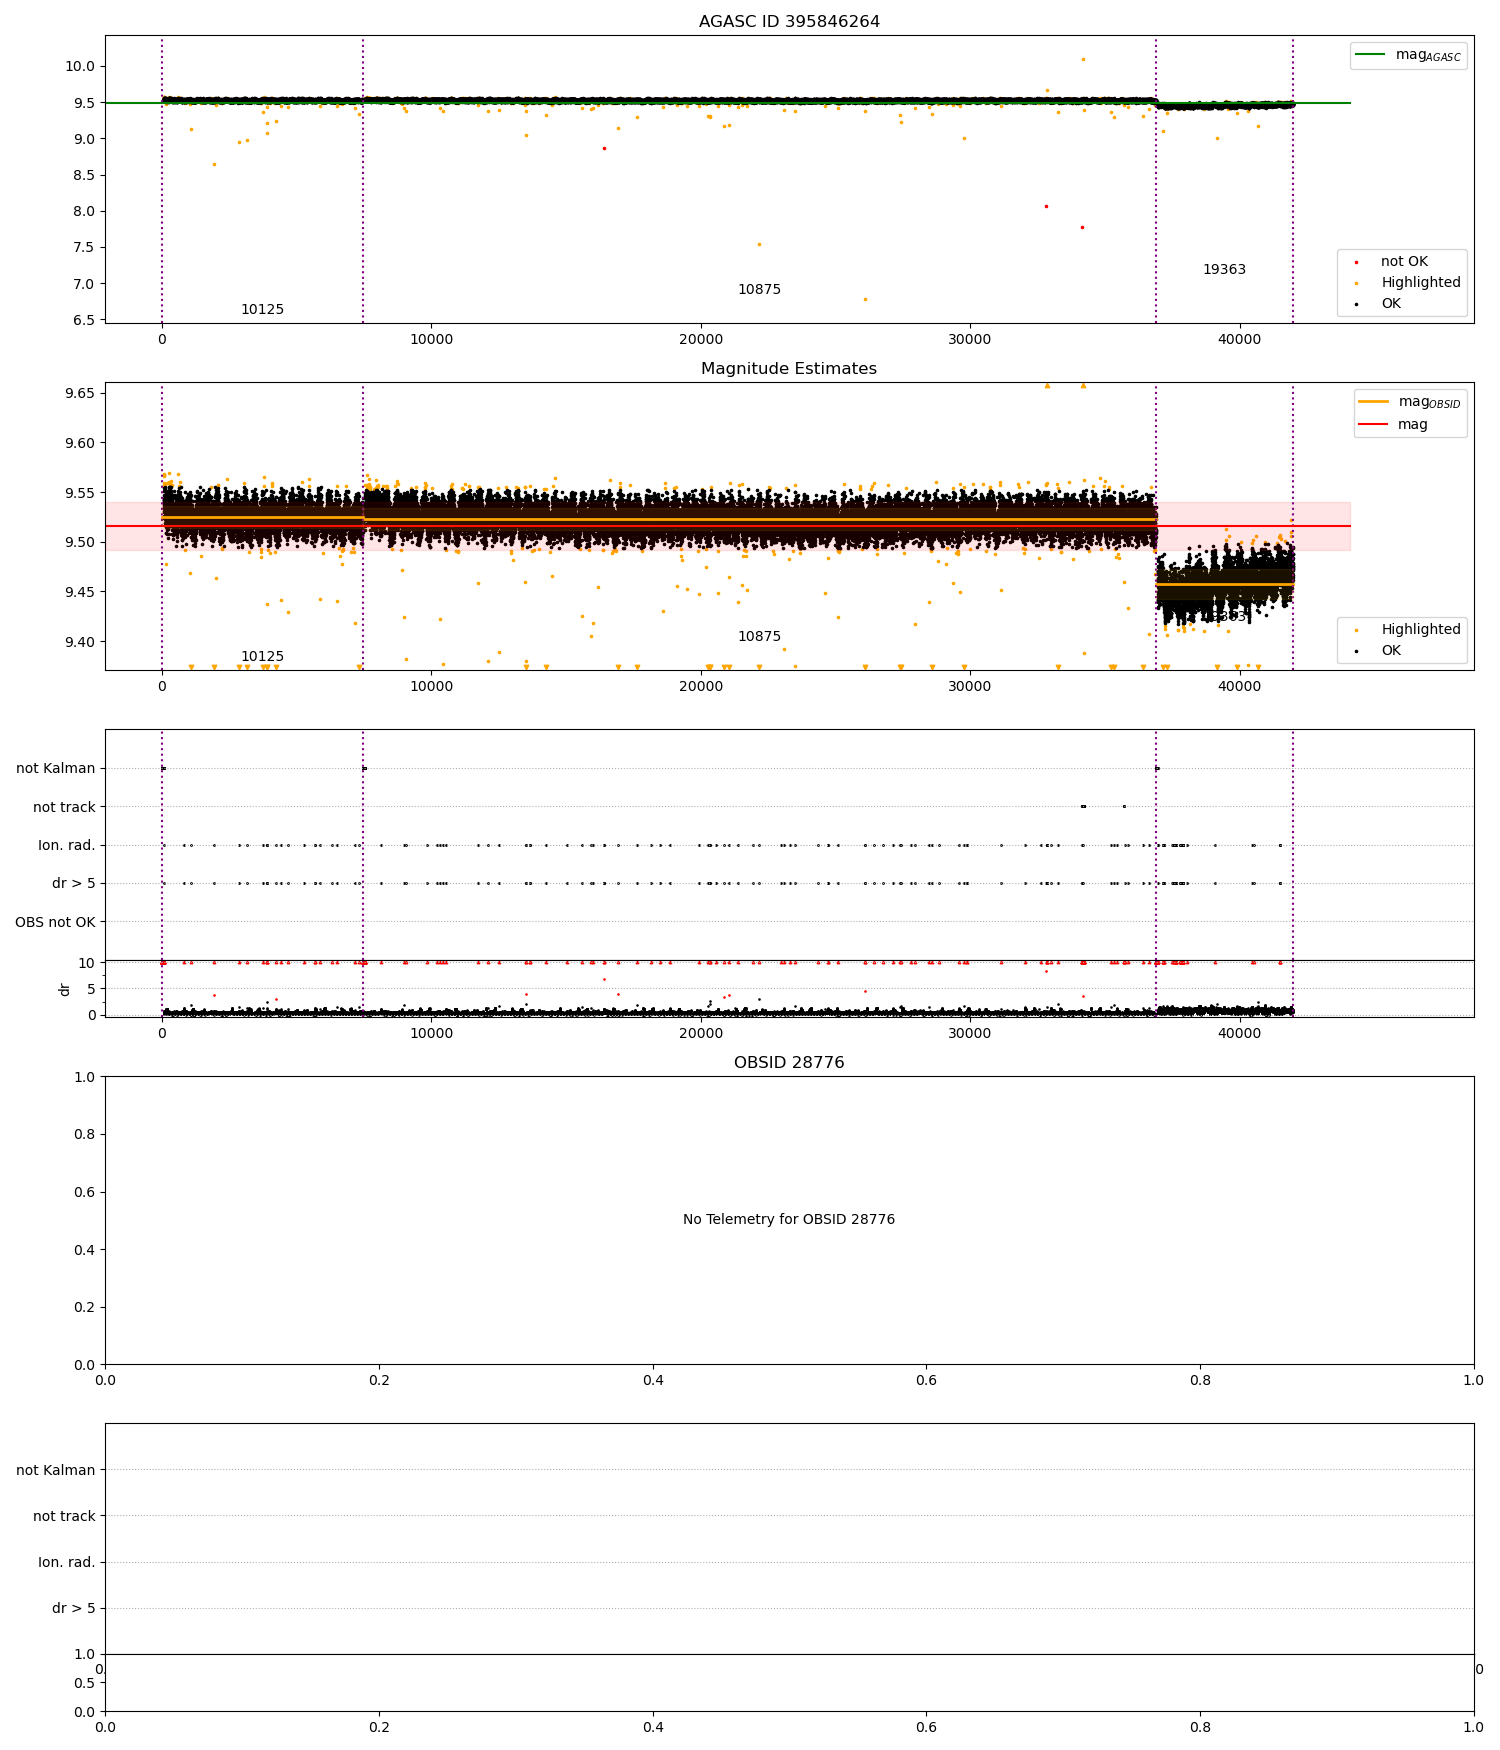1500x1750 pixels.
Task: Click the '9.65' y-axis tick label
Action: (x=83, y=393)
